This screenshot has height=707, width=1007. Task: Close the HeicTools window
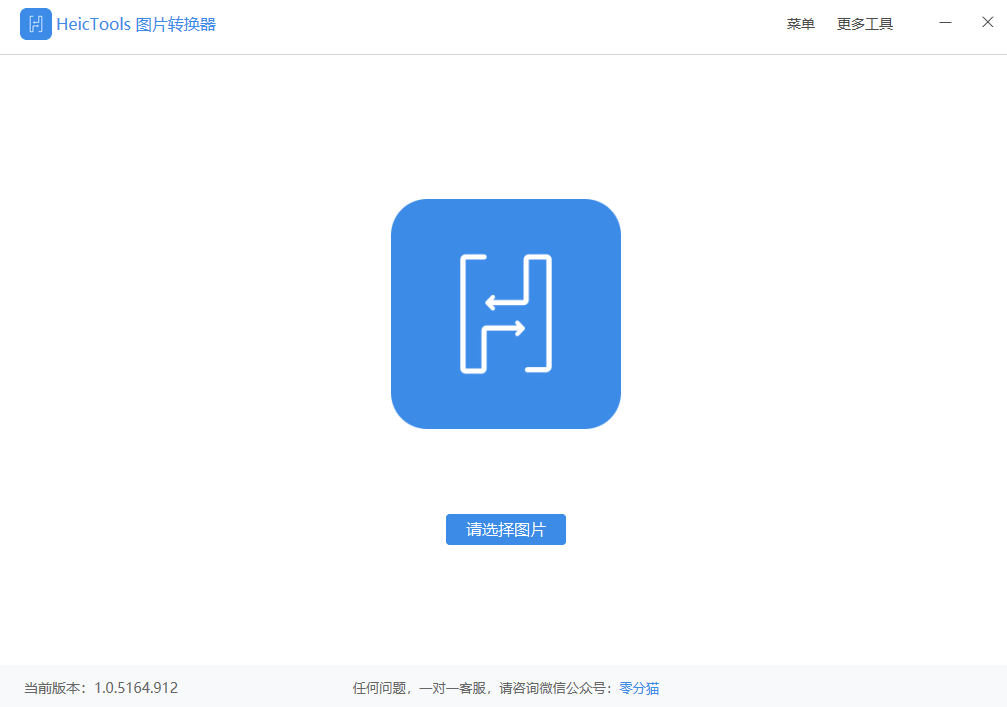[x=988, y=22]
